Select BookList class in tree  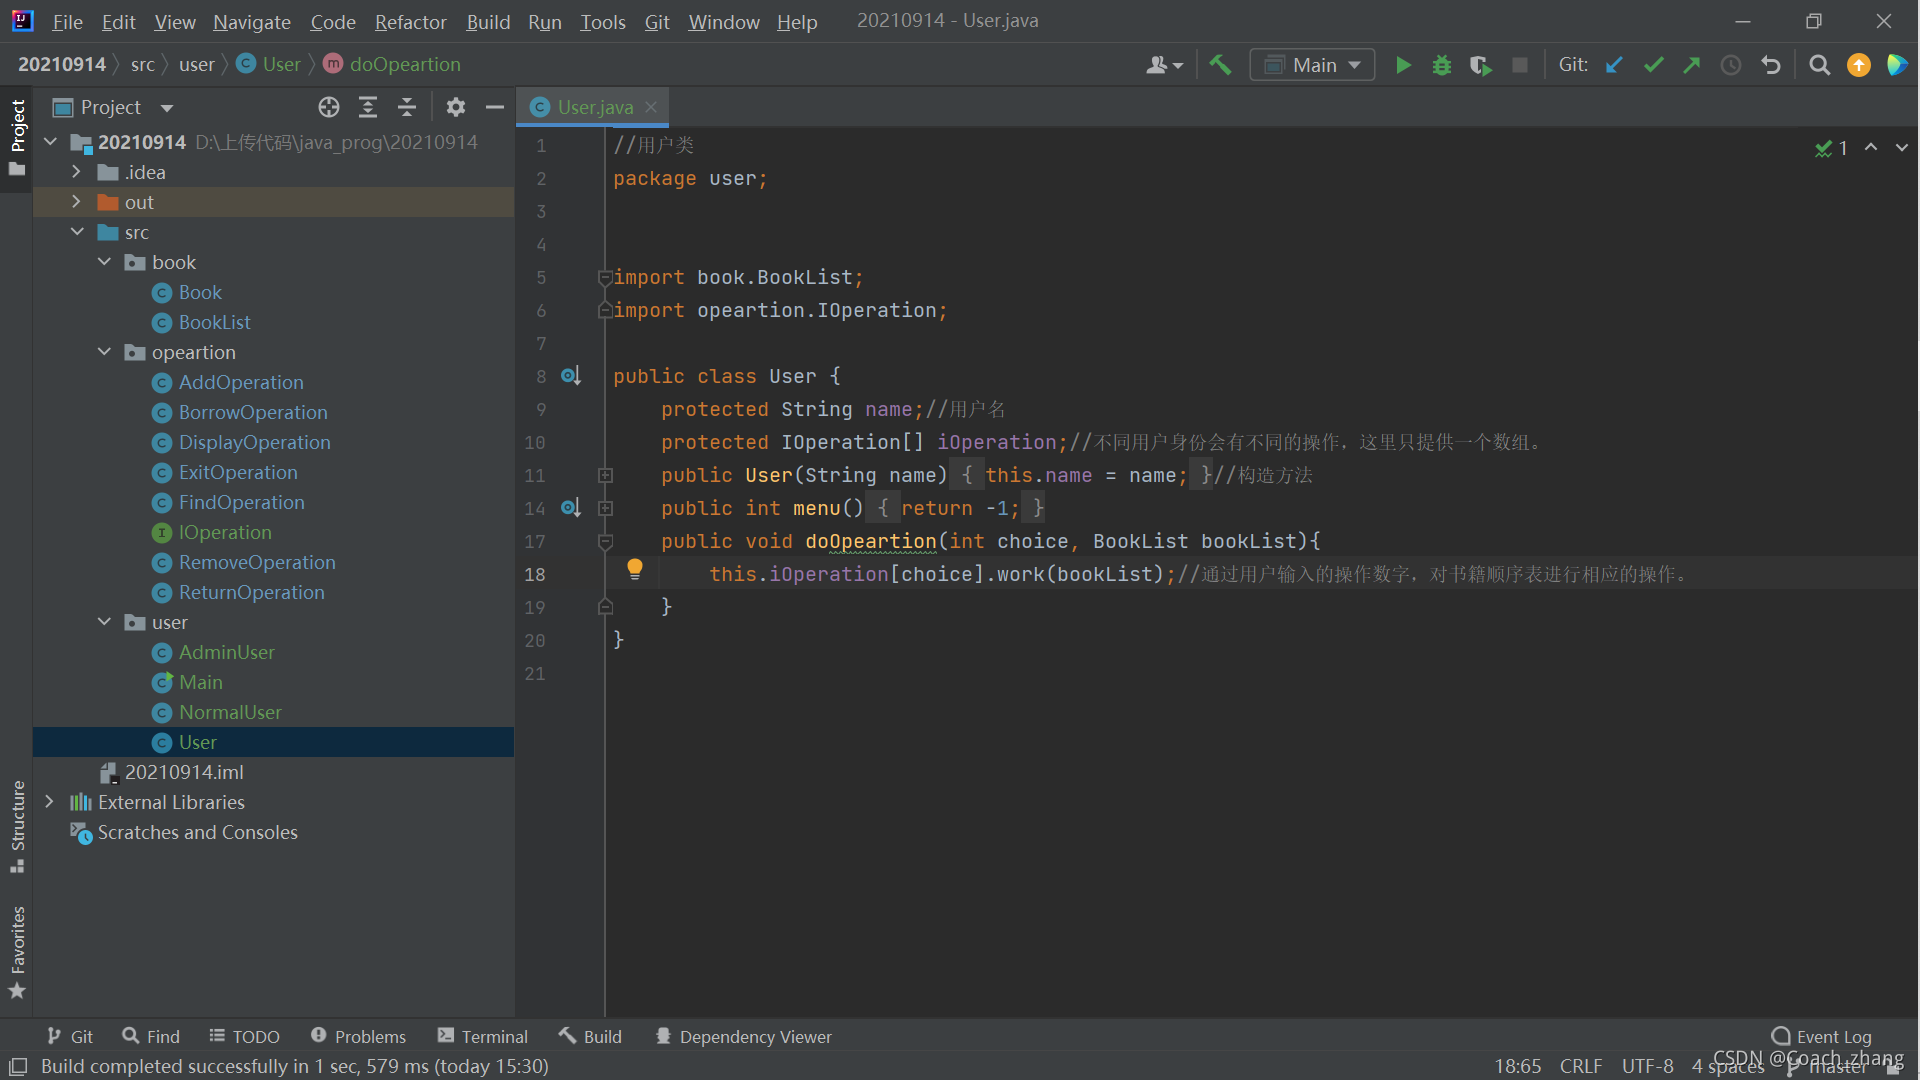point(214,322)
